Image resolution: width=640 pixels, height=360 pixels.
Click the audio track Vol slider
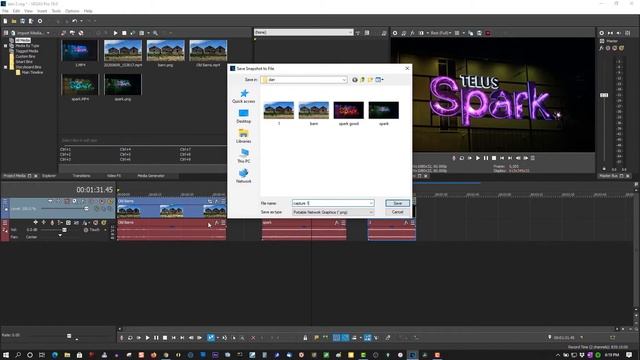click(64, 230)
